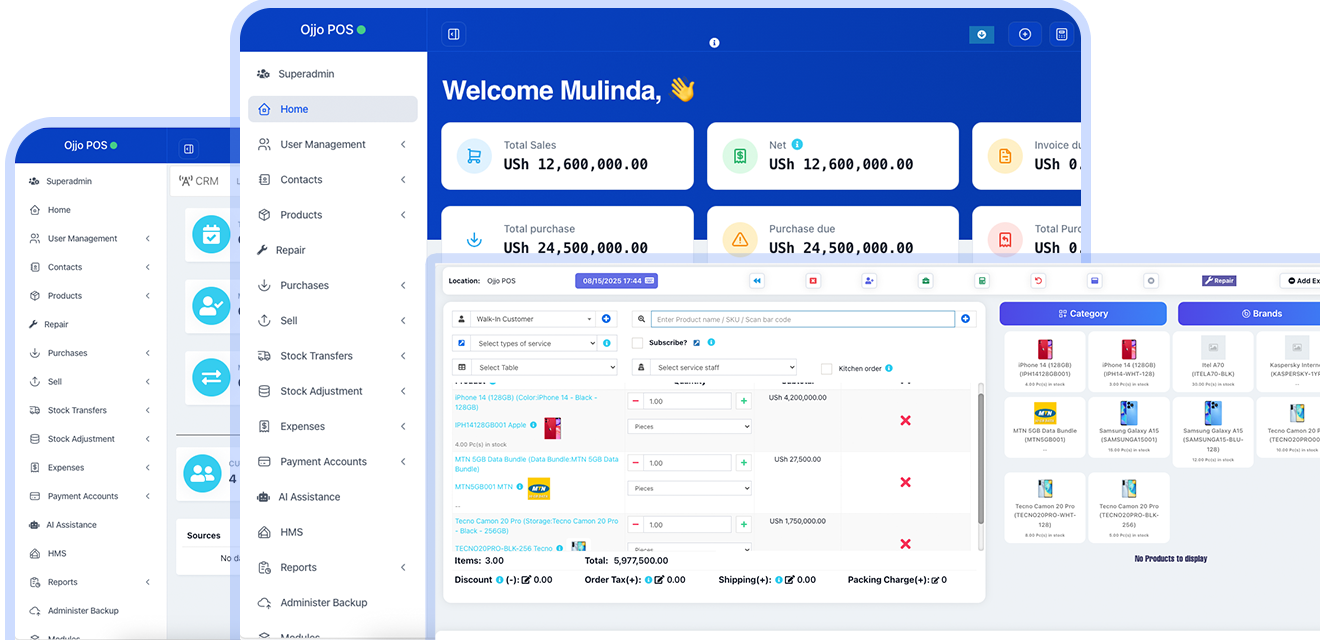Click the info icon beside Kitchen order
The height and width of the screenshot is (640, 1320).
pos(889,368)
